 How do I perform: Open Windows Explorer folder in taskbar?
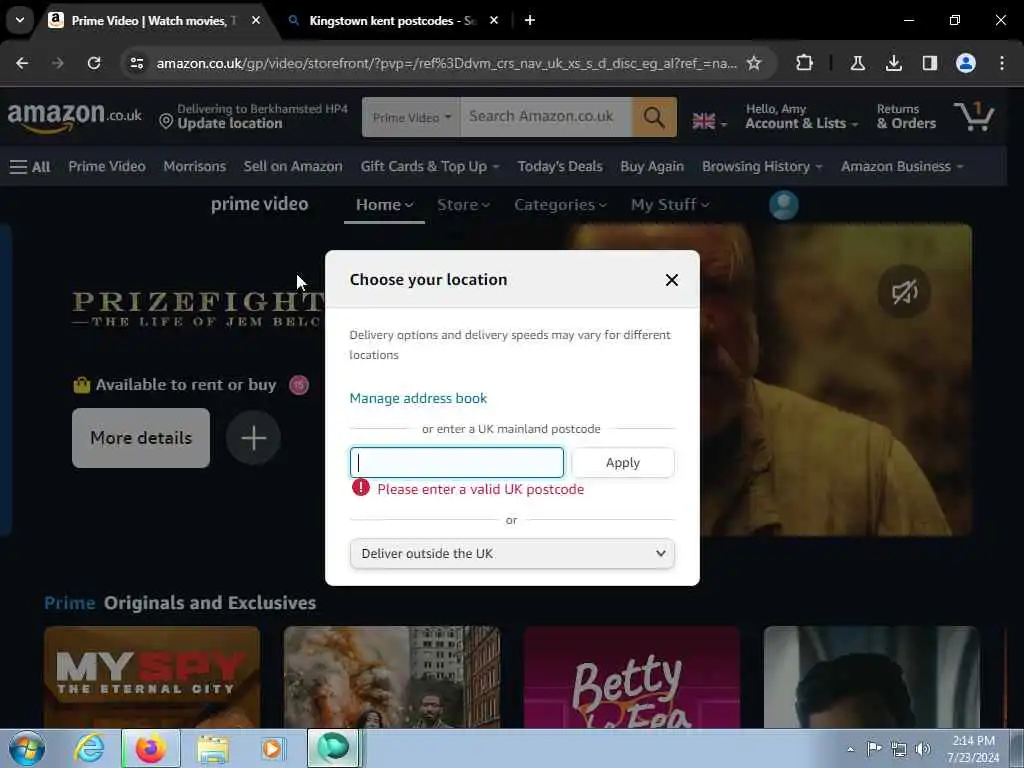(213, 749)
